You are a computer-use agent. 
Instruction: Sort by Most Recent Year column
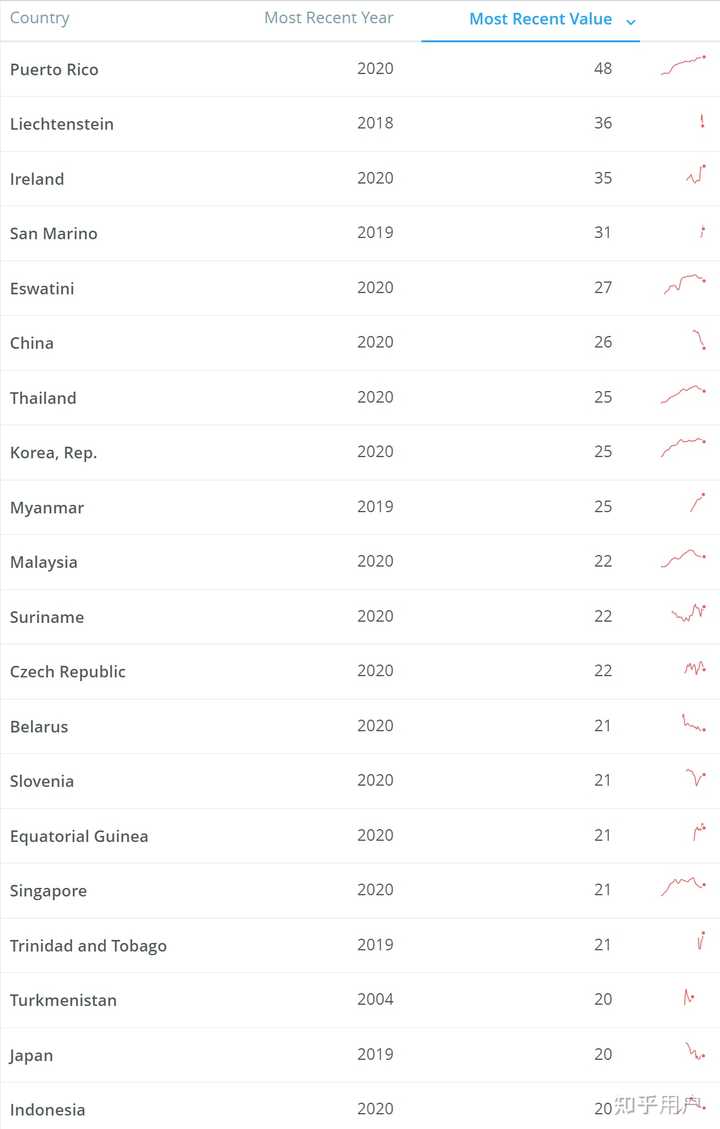pyautogui.click(x=328, y=18)
